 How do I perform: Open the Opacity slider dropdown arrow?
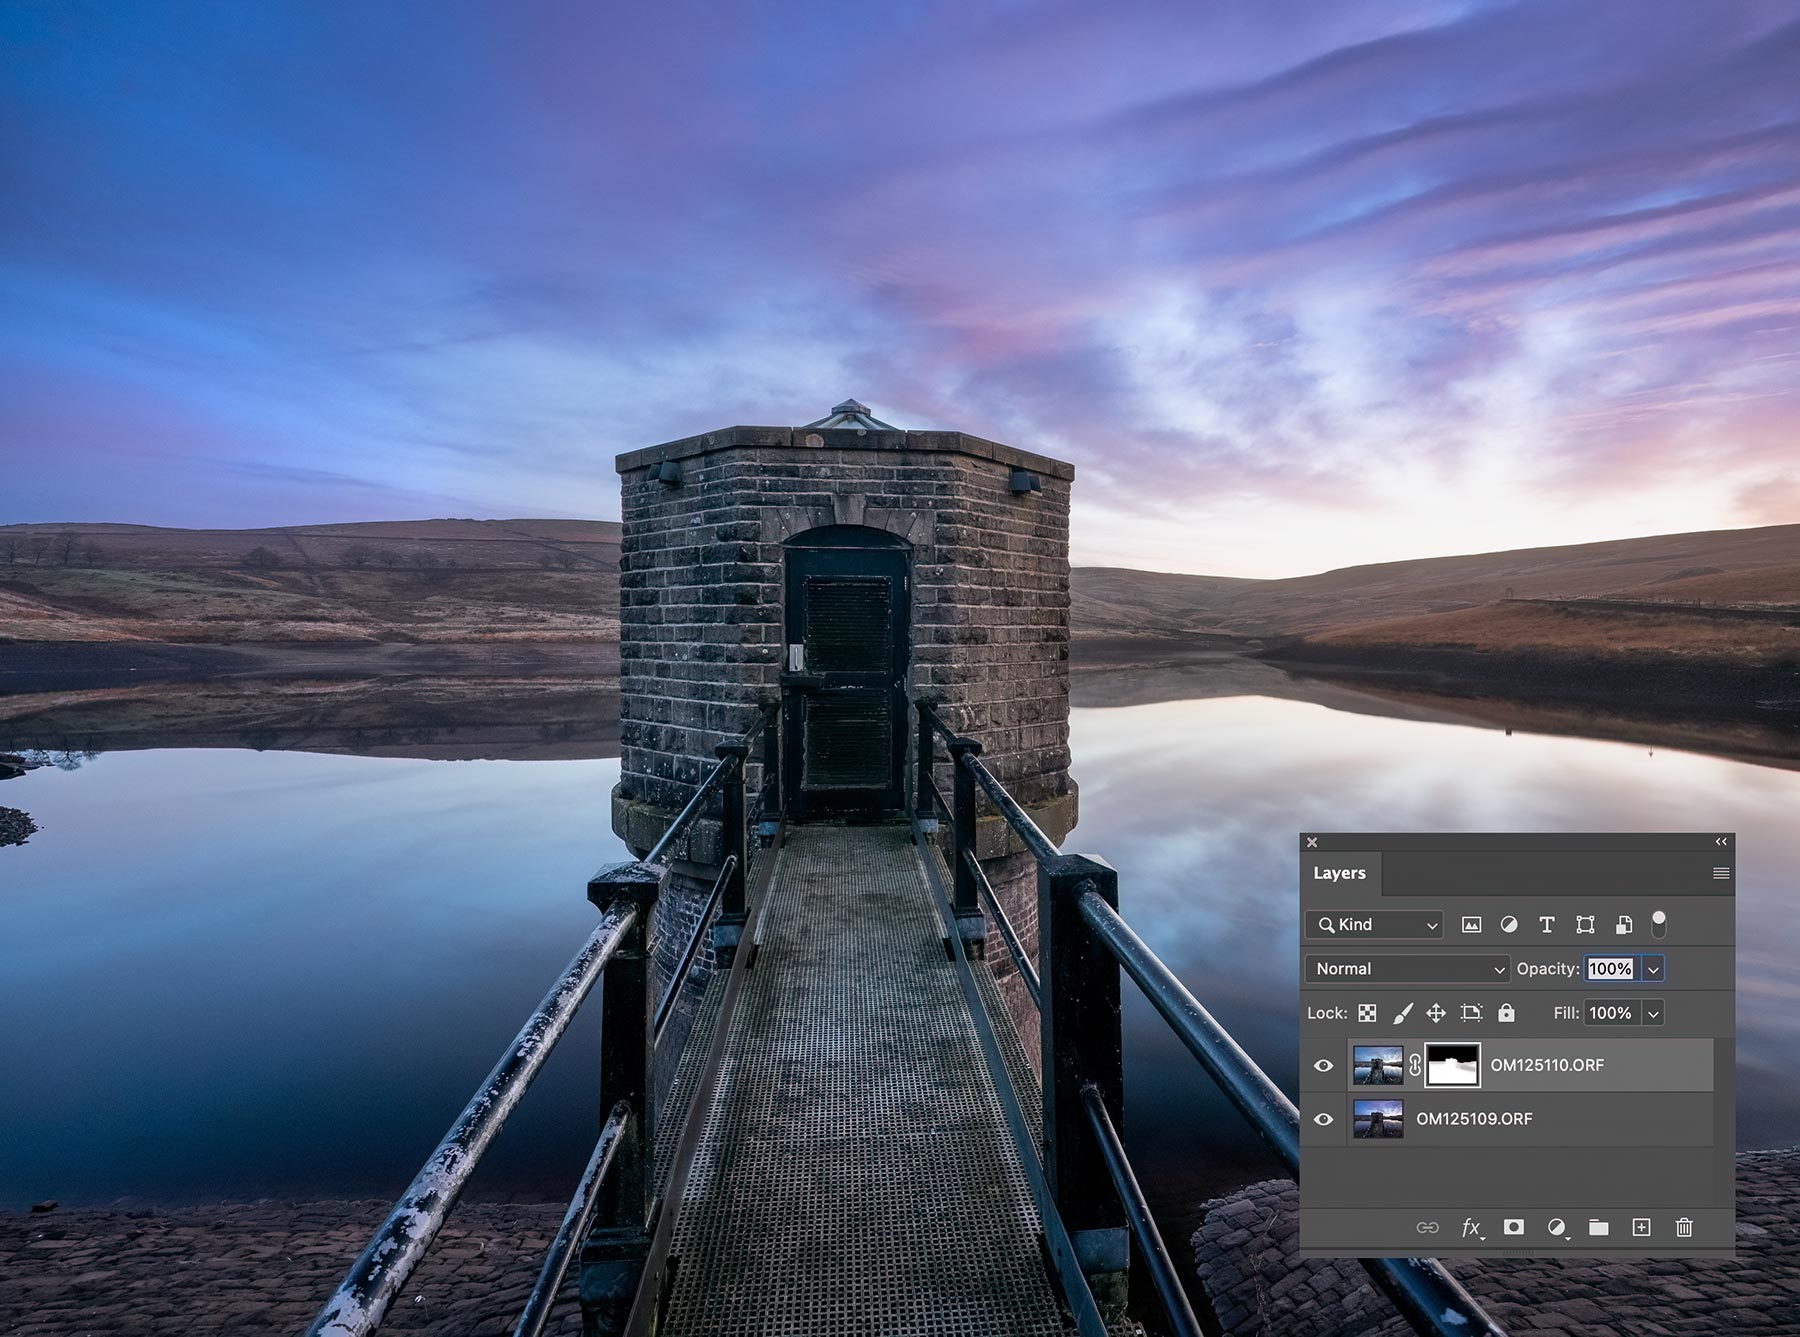[x=1653, y=969]
